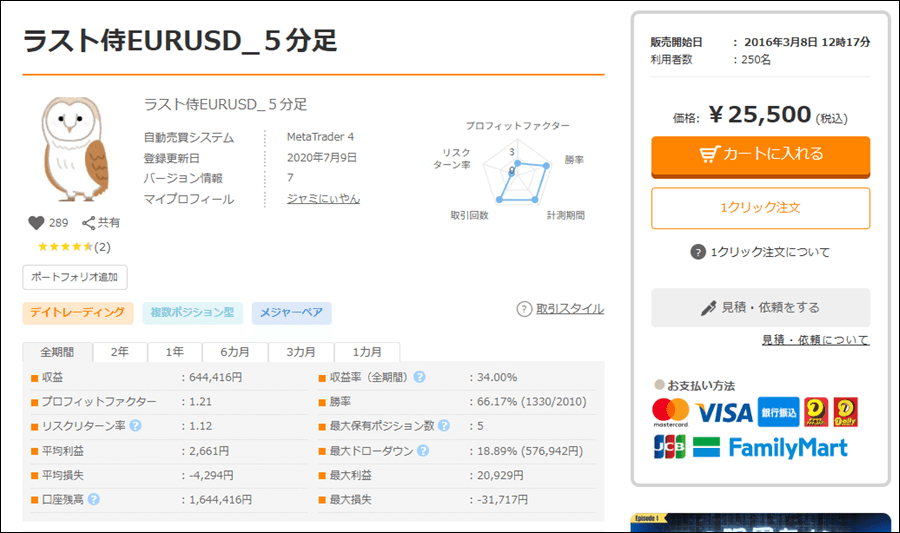Click the heart favorite icon

(x=36, y=223)
